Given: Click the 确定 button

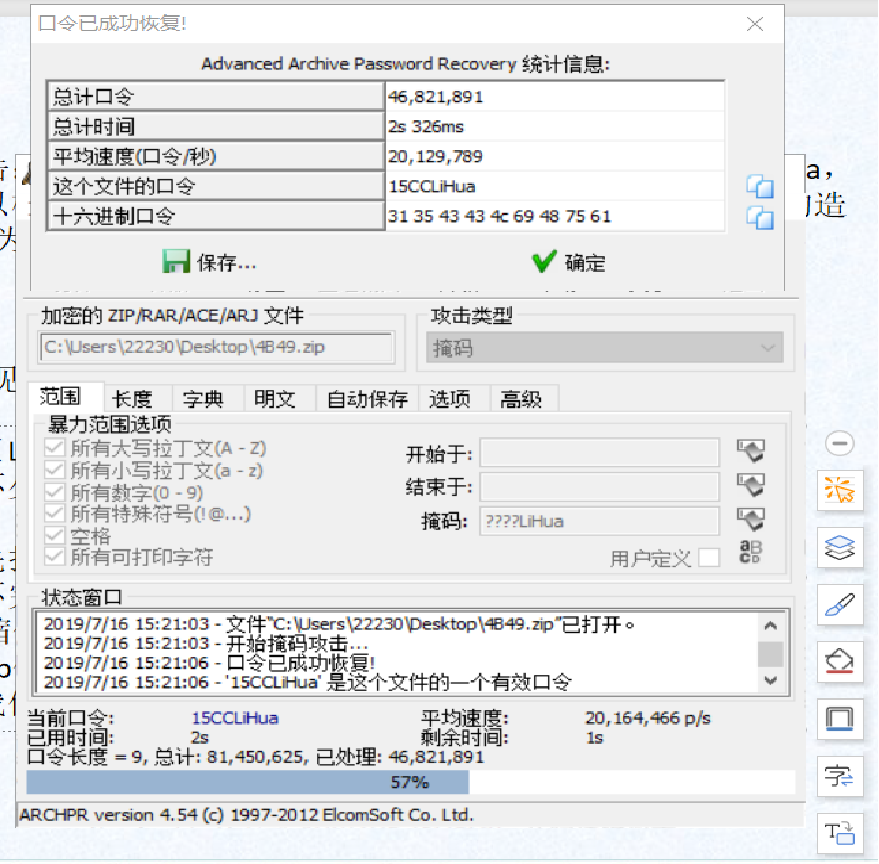Looking at the screenshot, I should [x=569, y=262].
